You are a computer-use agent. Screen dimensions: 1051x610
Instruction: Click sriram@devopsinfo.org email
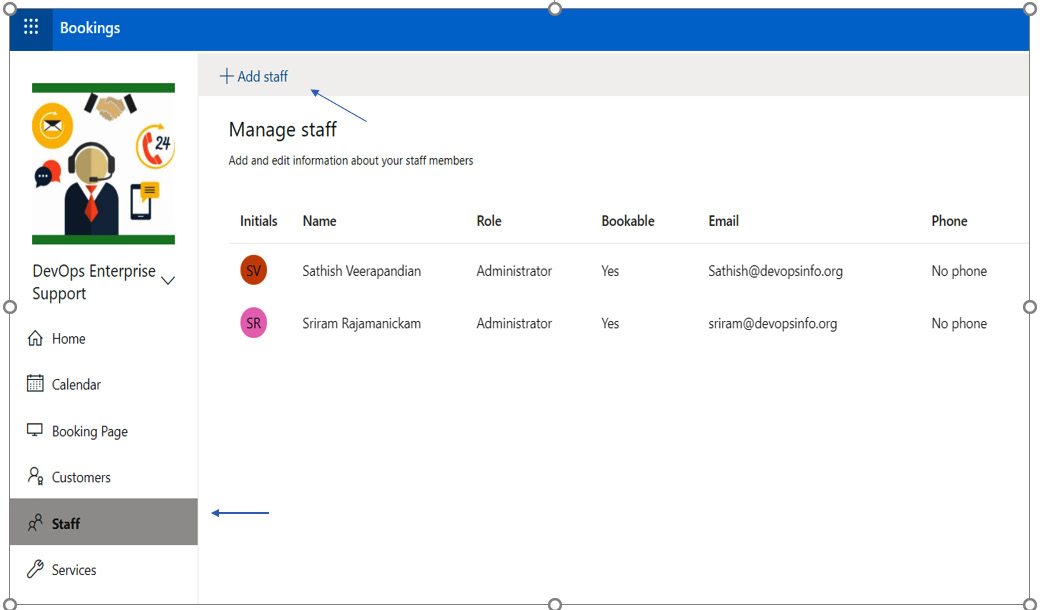[x=772, y=323]
